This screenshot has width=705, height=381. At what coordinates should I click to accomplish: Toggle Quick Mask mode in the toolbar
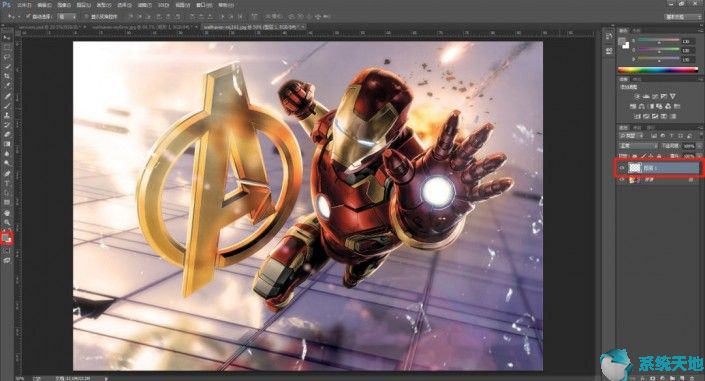[x=7, y=251]
